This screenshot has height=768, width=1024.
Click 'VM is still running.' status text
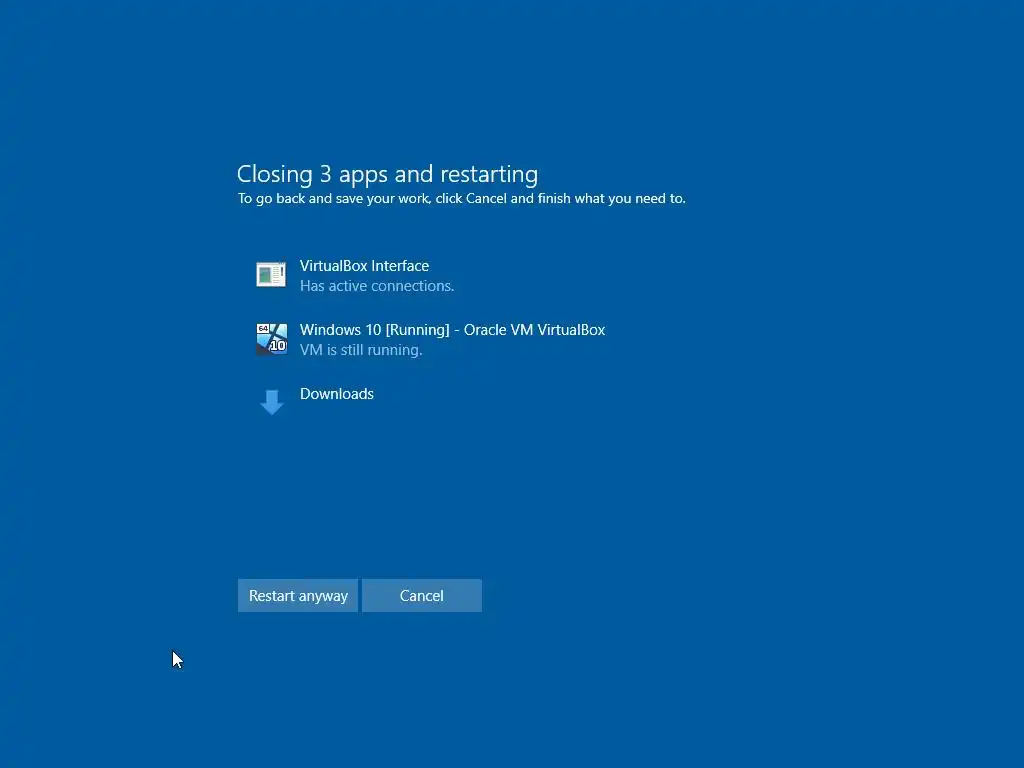361,350
